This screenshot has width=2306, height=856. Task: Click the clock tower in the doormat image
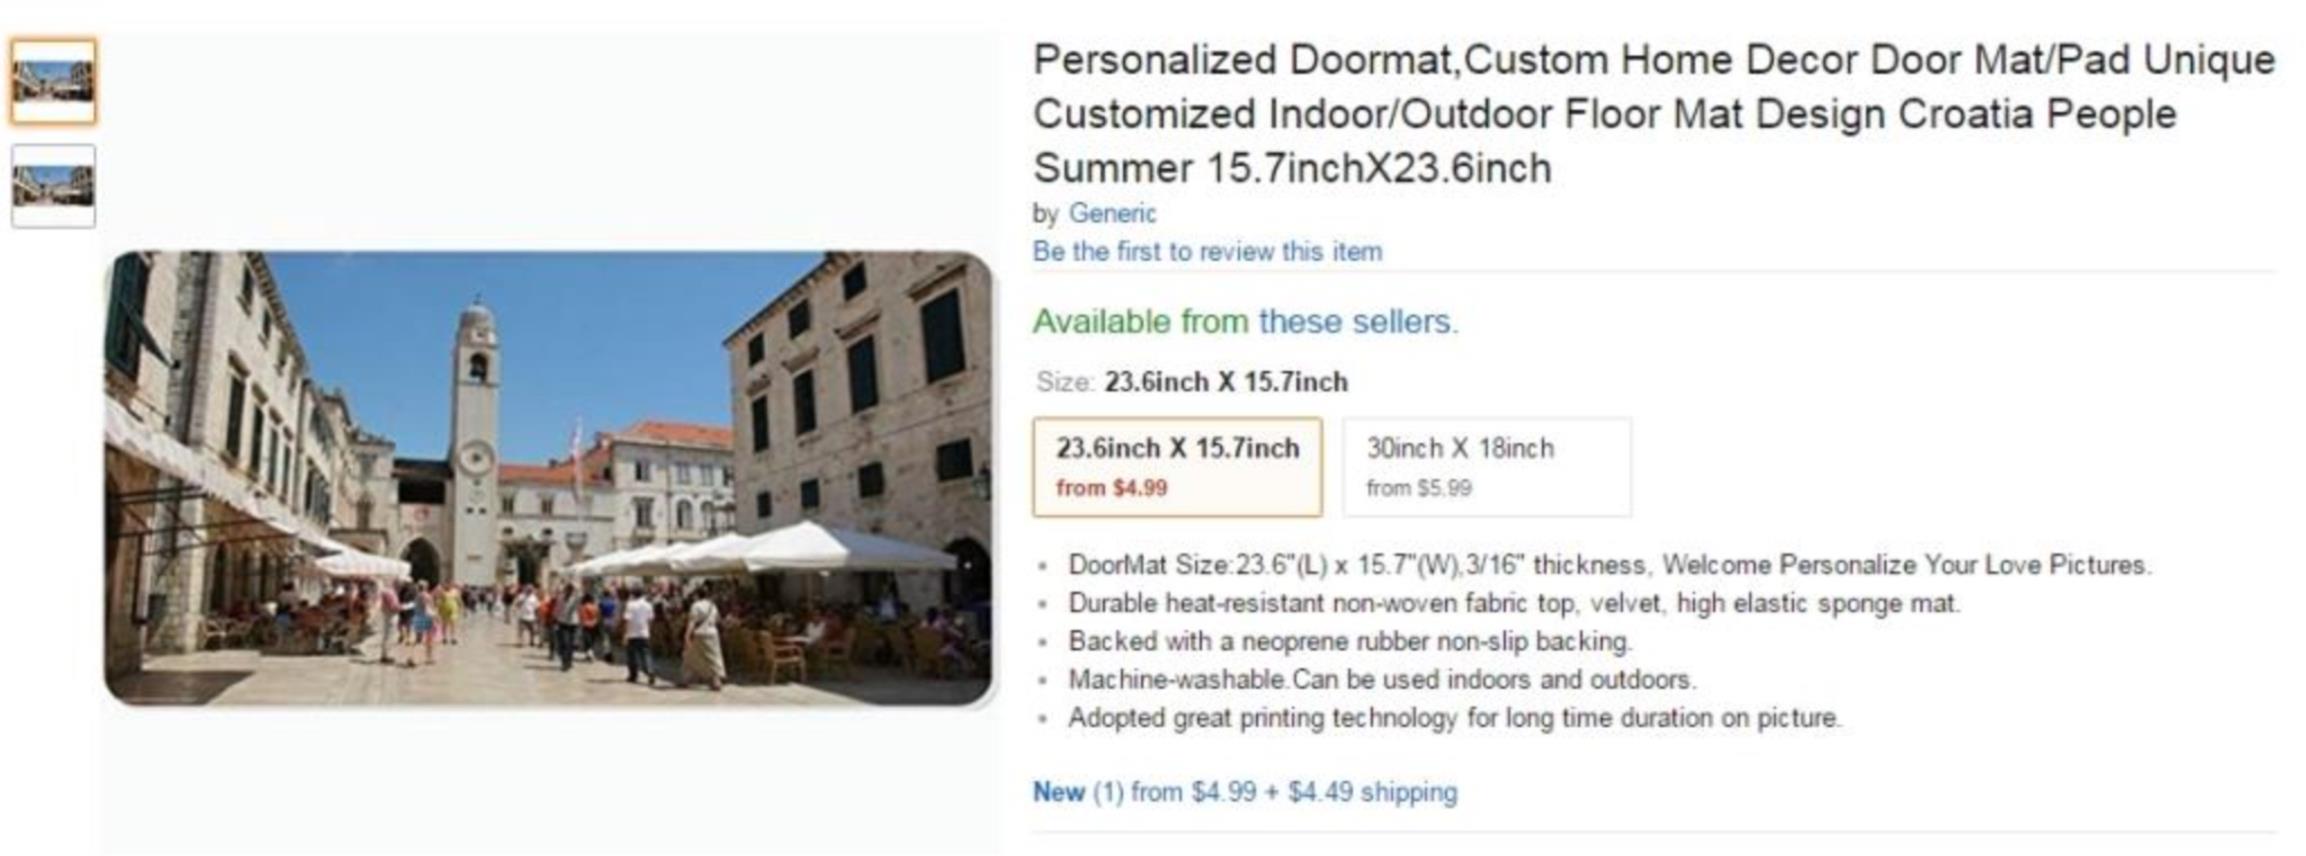[475, 440]
